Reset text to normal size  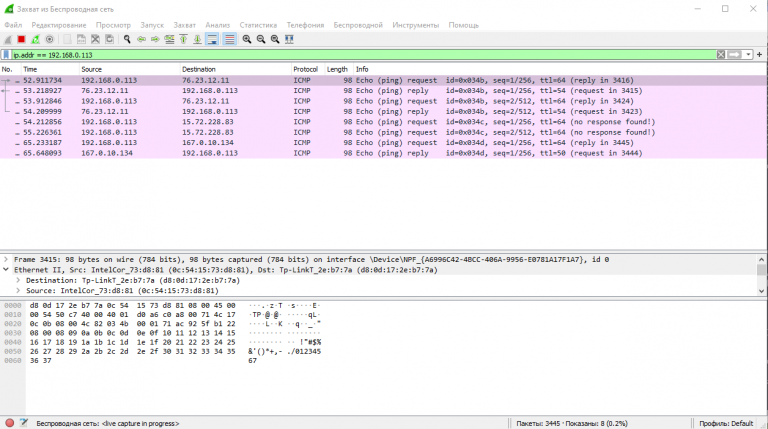coord(275,40)
